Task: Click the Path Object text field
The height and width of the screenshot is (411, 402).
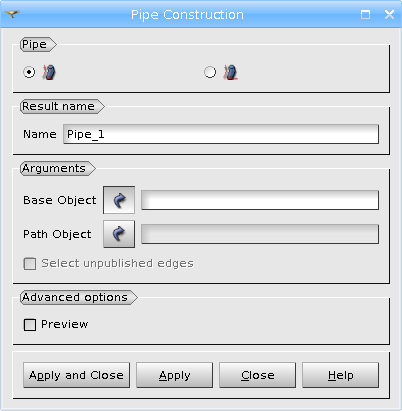Action: 260,234
